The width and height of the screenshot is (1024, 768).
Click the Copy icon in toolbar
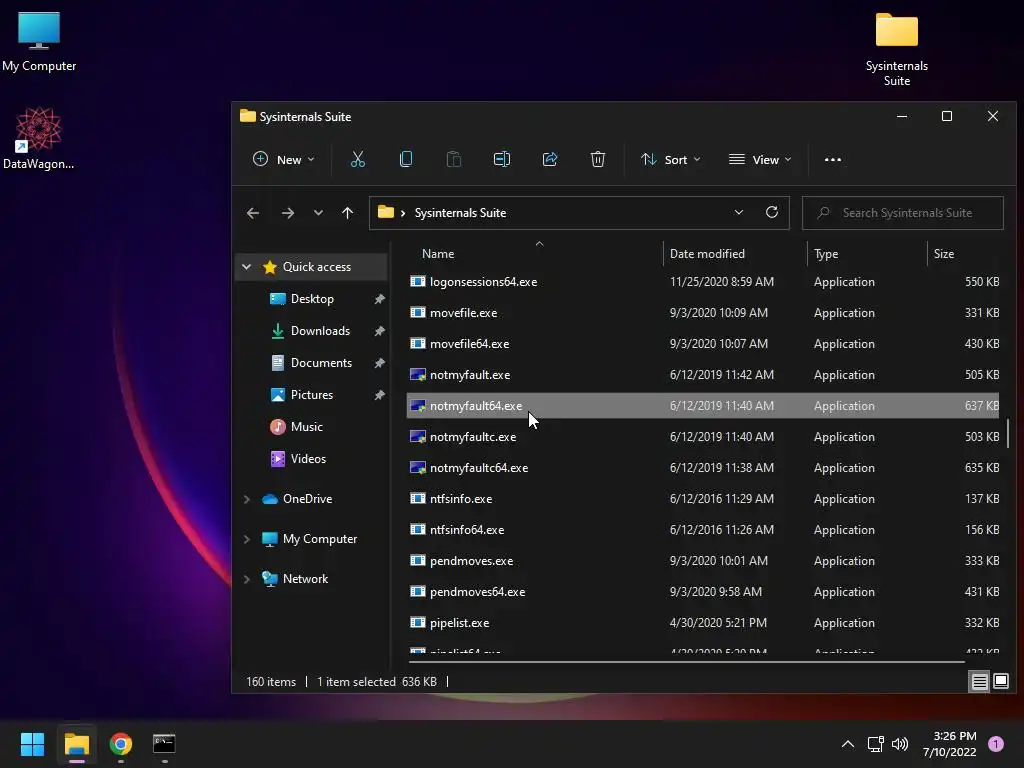(406, 159)
